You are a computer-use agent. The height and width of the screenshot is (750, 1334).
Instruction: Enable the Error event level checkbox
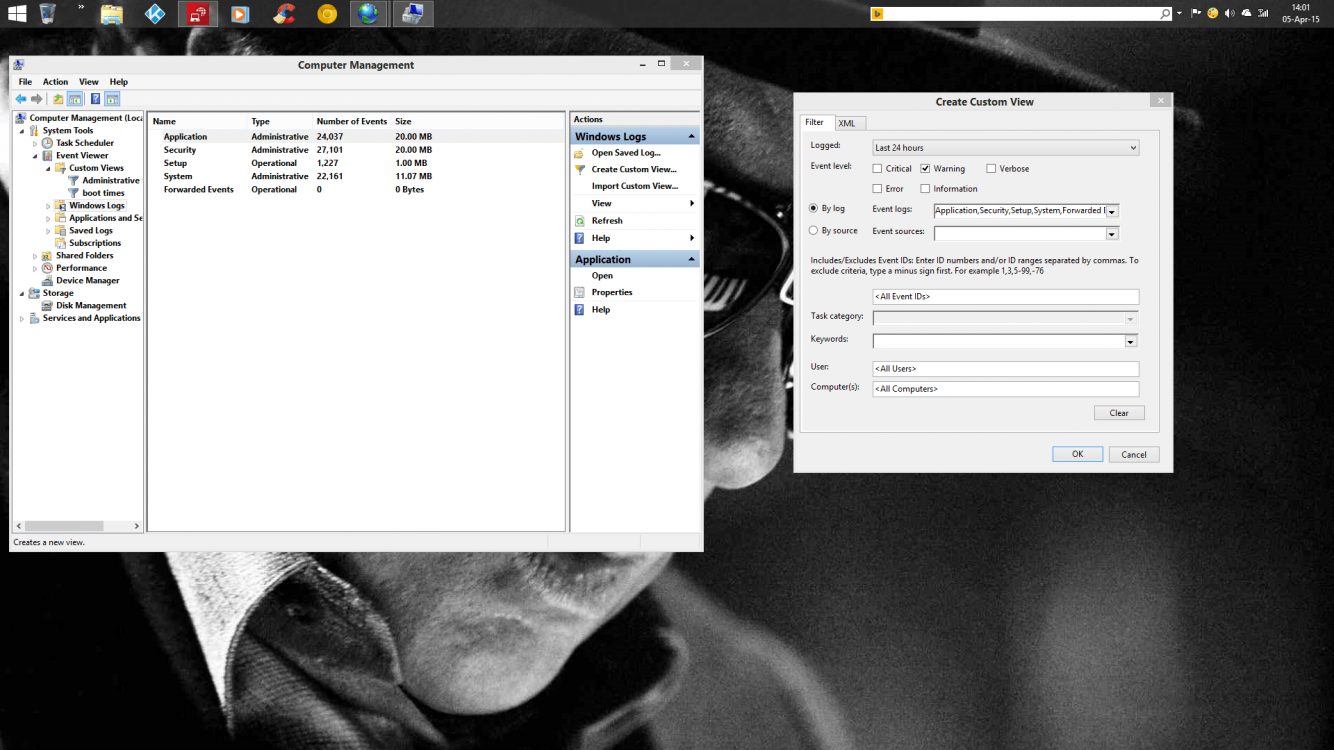tap(877, 189)
